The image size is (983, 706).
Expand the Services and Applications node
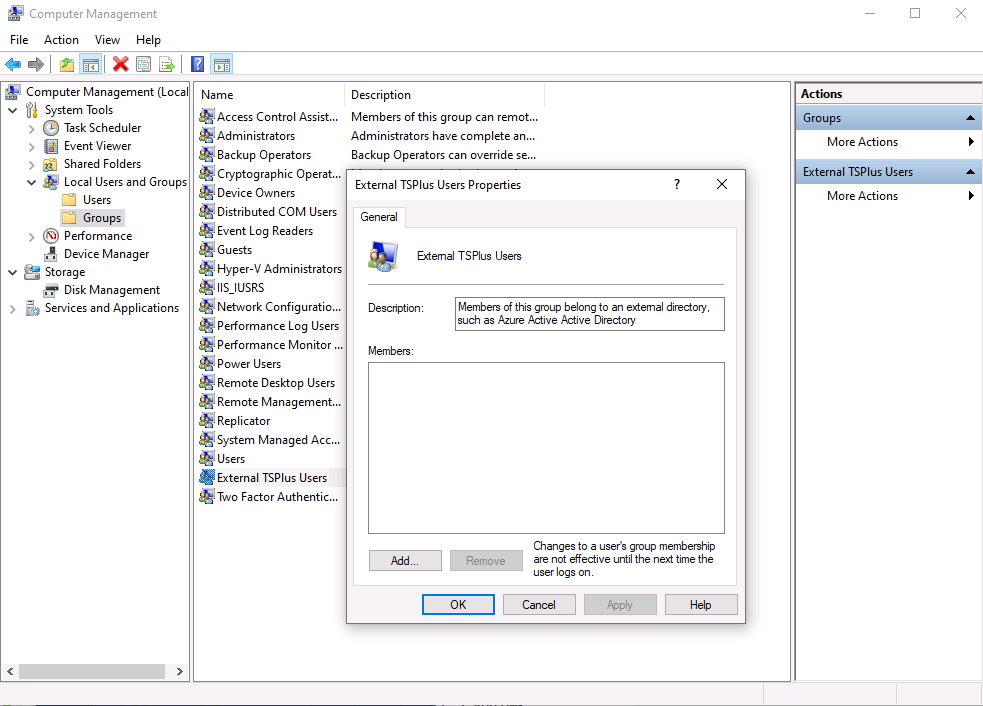pyautogui.click(x=14, y=308)
